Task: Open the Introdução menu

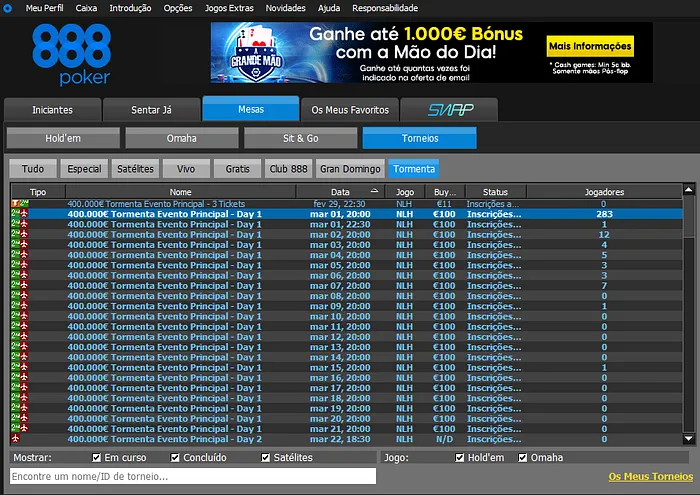Action: point(130,8)
